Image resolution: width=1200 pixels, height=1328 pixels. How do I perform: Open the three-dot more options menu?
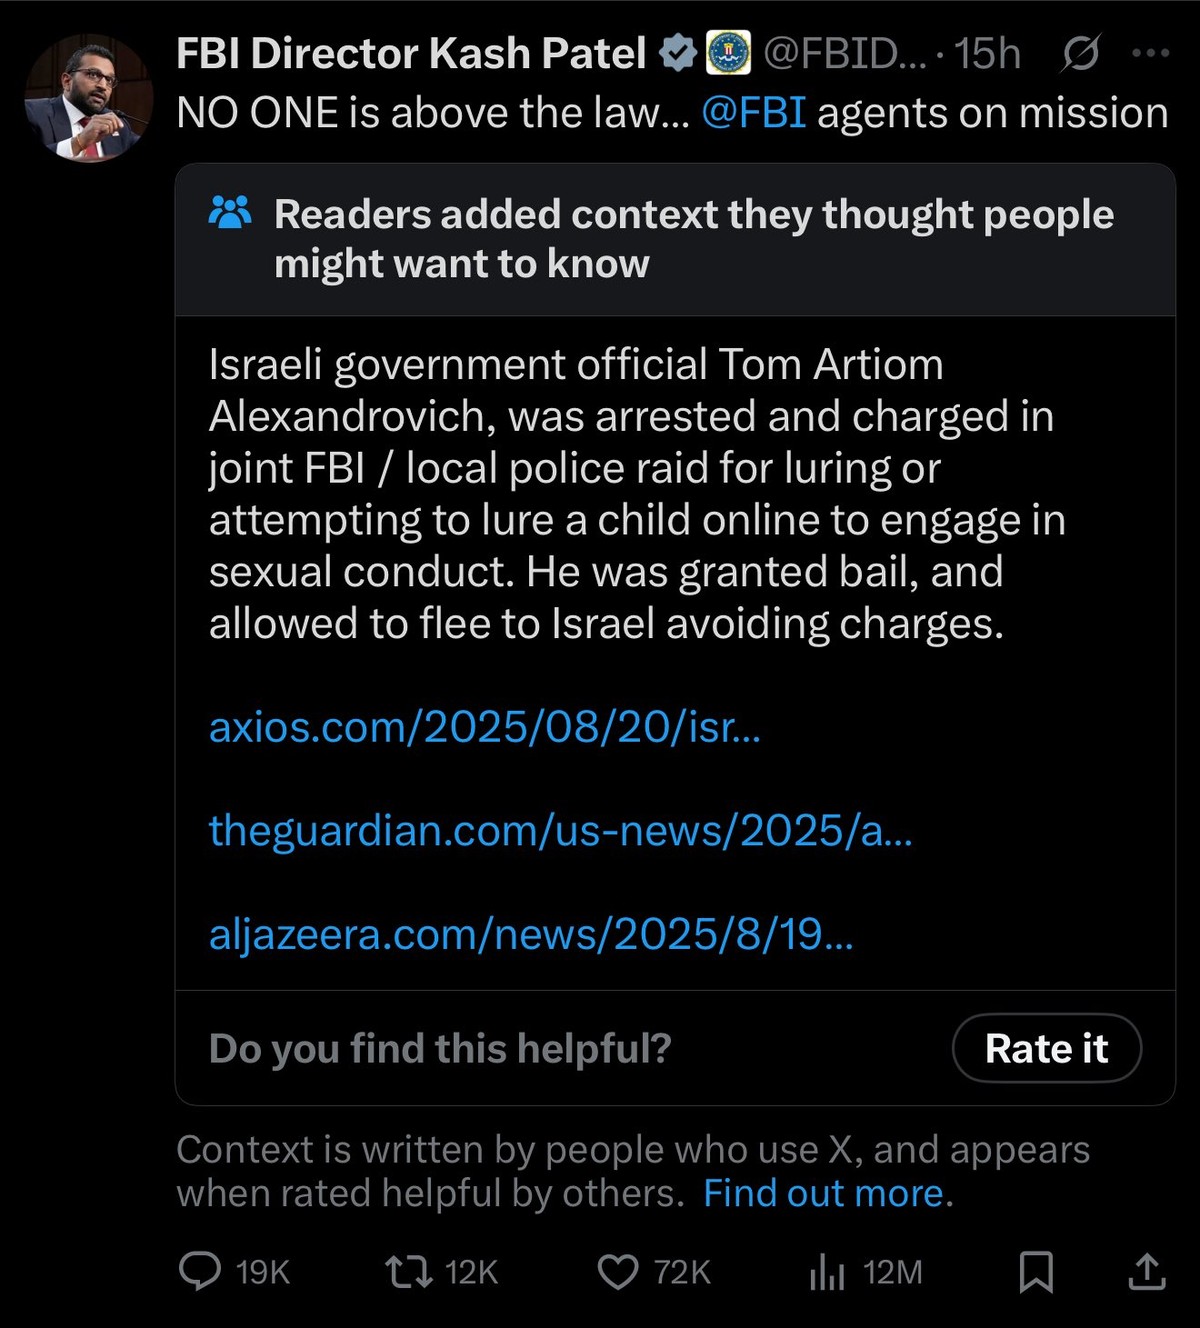point(1150,54)
